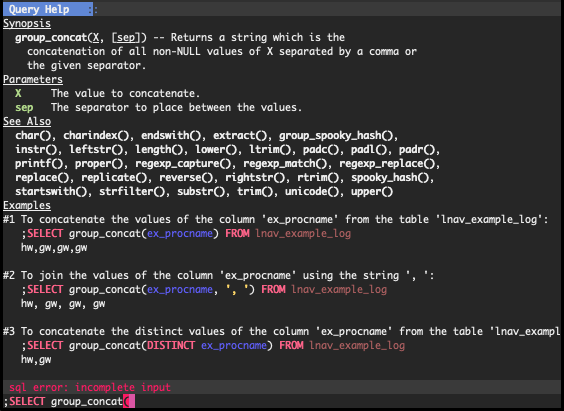Click 'The separator to place between the values.'

click(x=176, y=108)
